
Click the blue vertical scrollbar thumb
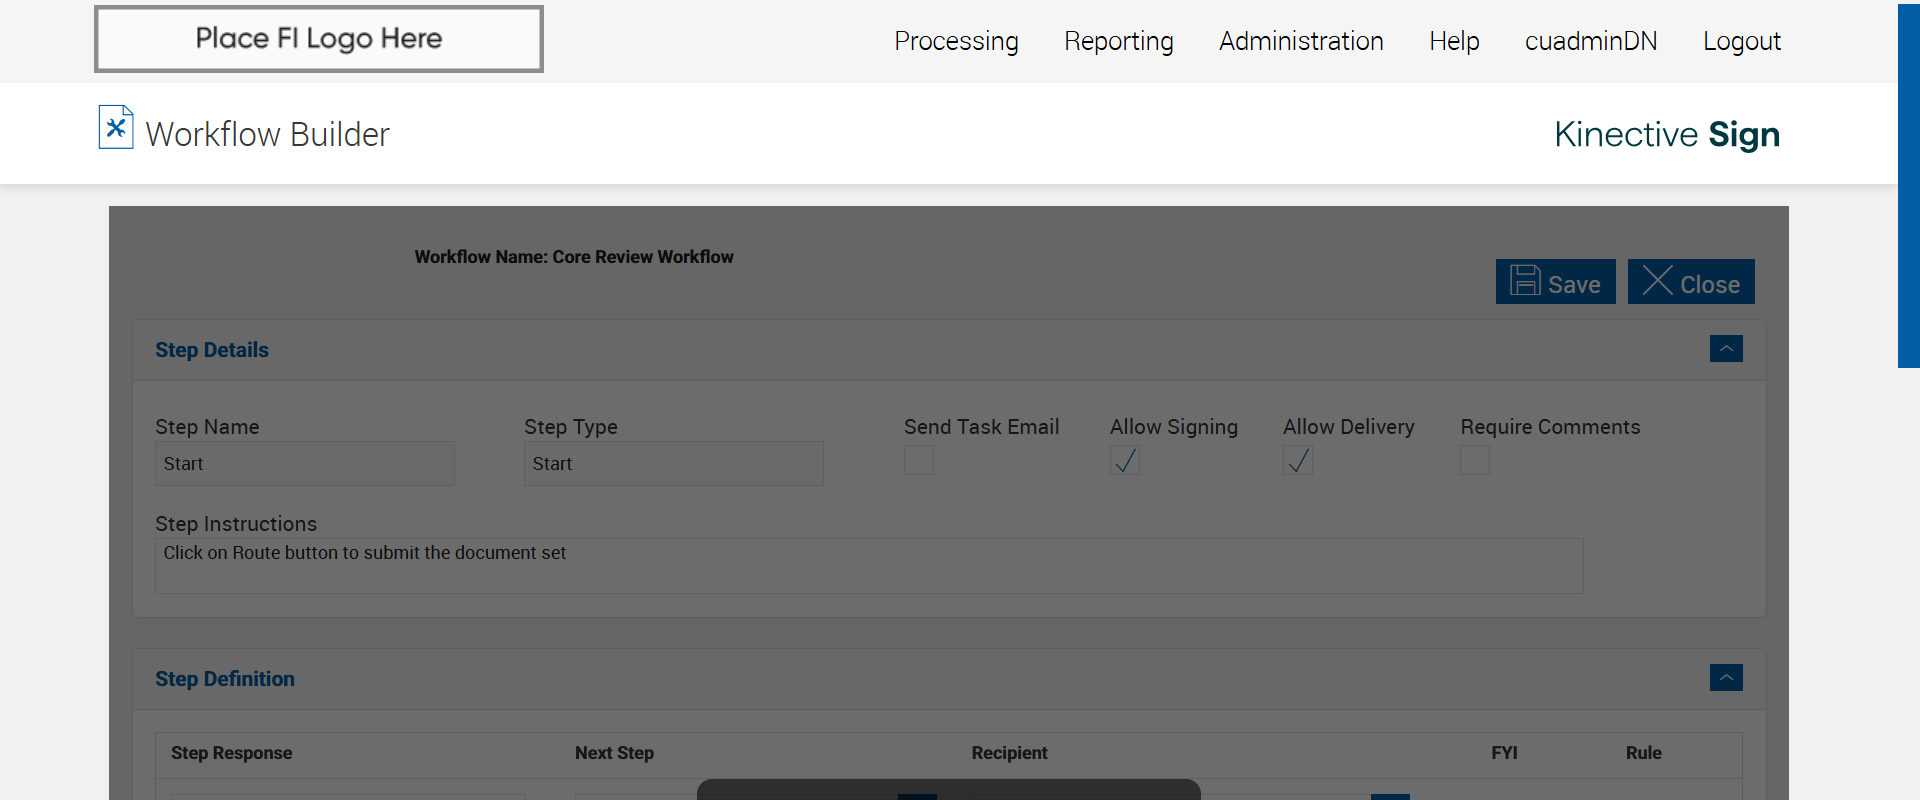coord(1908,186)
